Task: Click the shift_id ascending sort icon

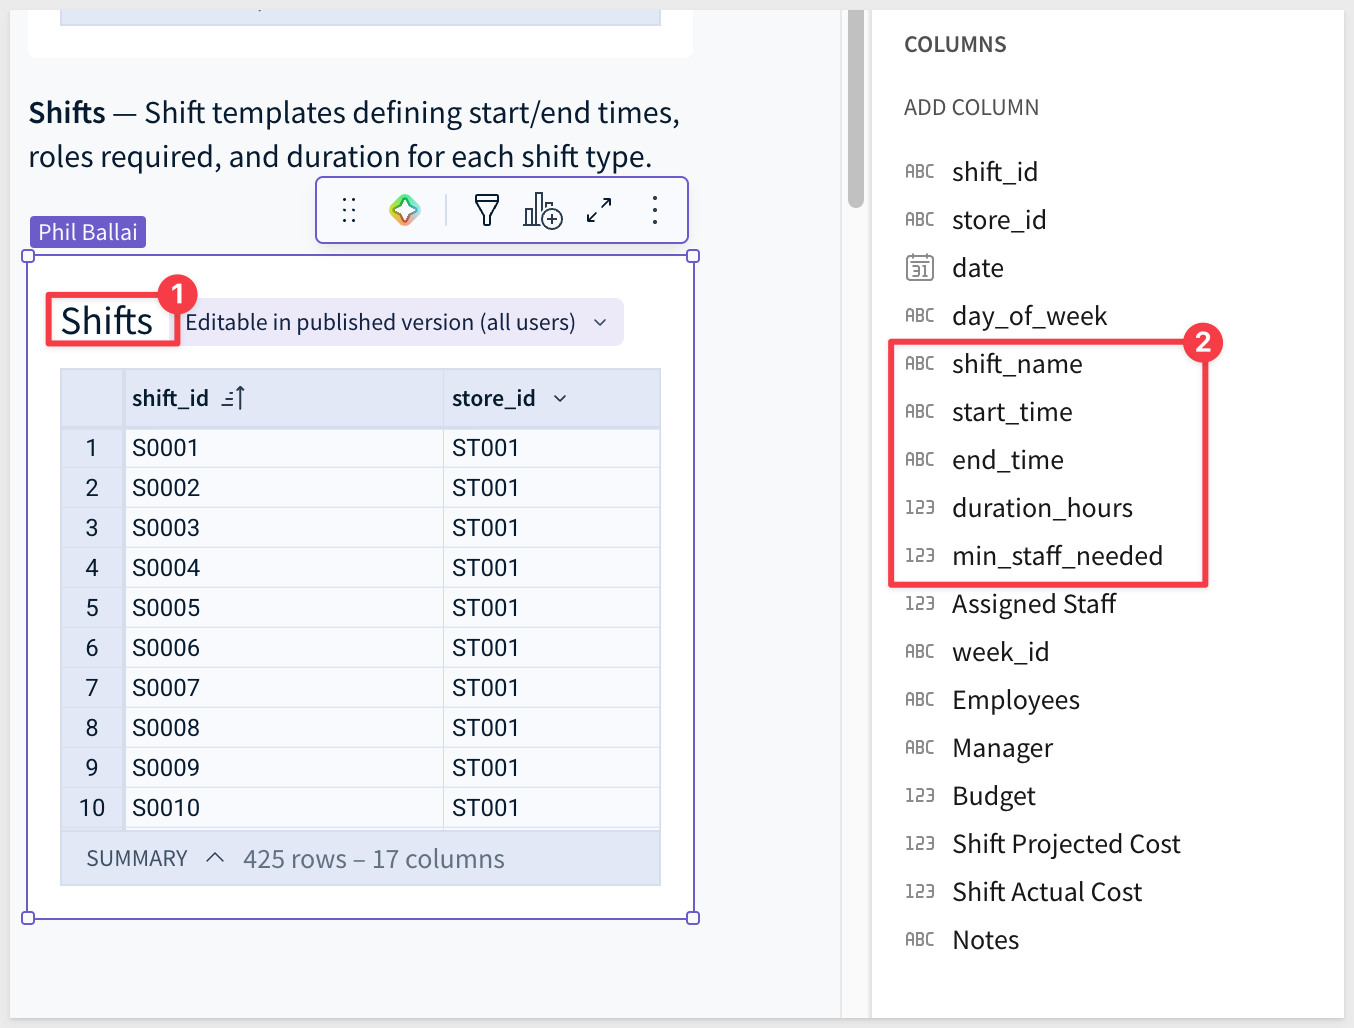Action: (x=233, y=398)
